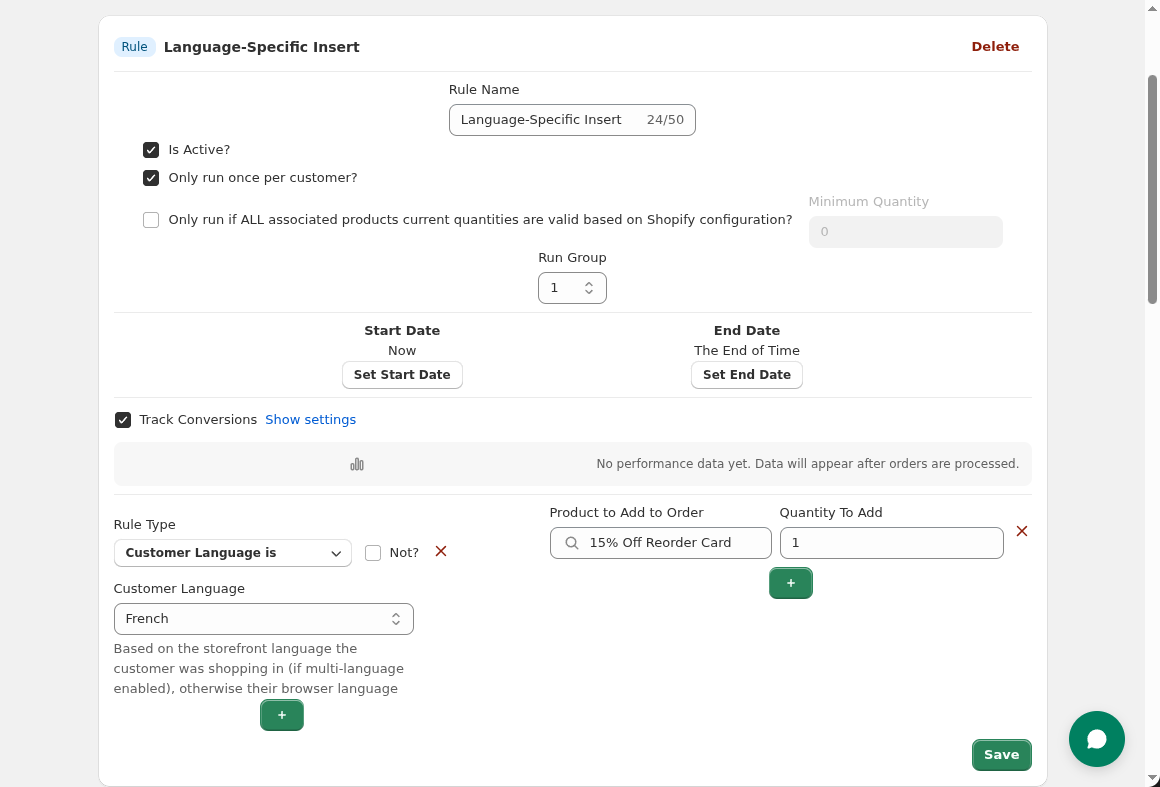Screen dimensions: 1160x787
Task: Click the red X beside the Not? checkbox
Action: tap(440, 551)
